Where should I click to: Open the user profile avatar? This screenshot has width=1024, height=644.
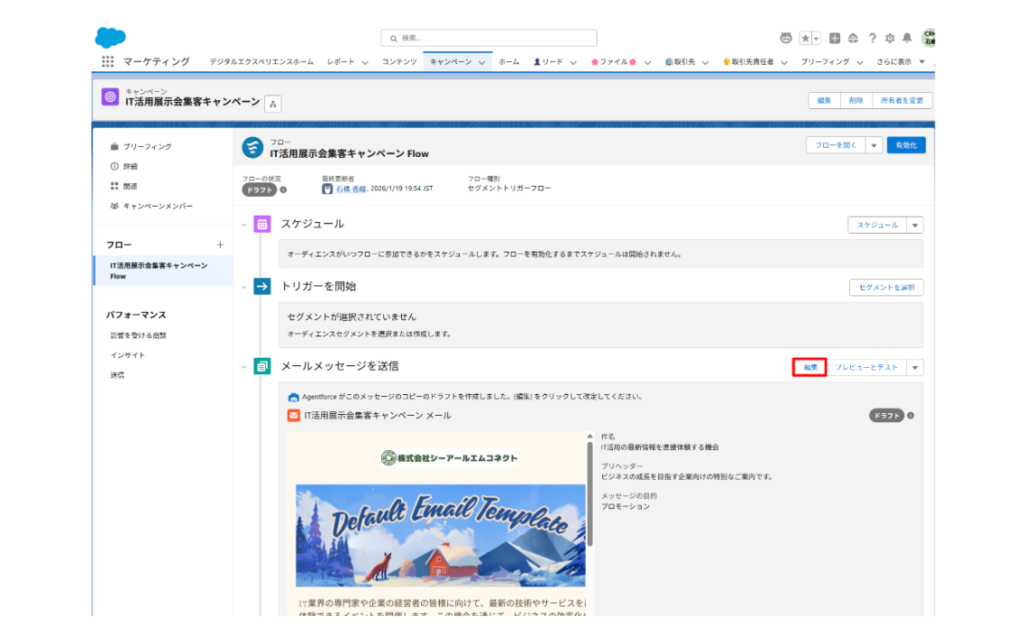click(929, 38)
